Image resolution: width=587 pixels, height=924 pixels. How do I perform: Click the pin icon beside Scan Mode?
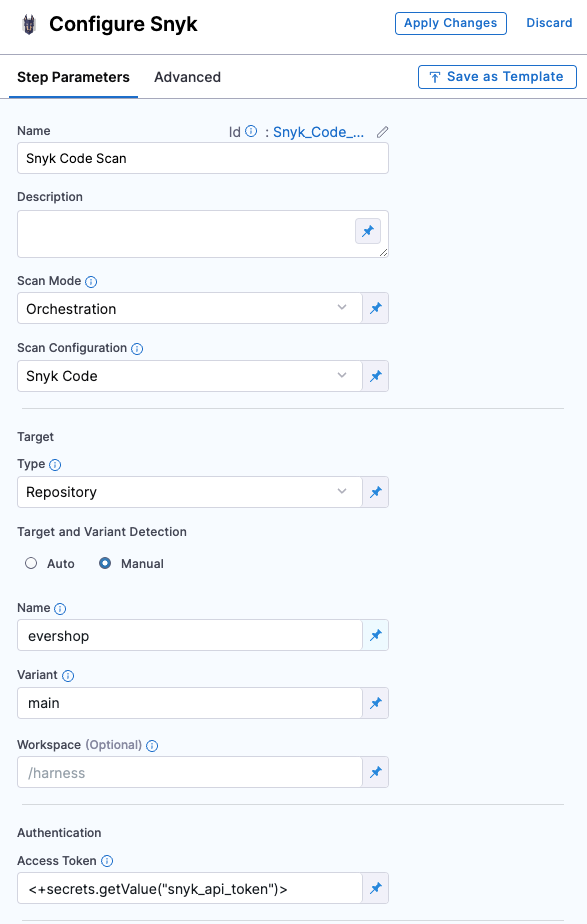tap(375, 308)
